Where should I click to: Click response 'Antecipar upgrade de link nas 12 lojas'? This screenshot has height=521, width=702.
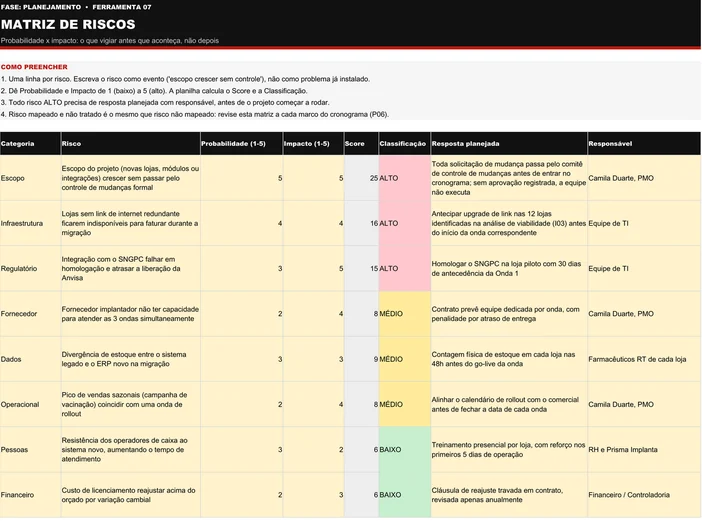[x=509, y=223]
